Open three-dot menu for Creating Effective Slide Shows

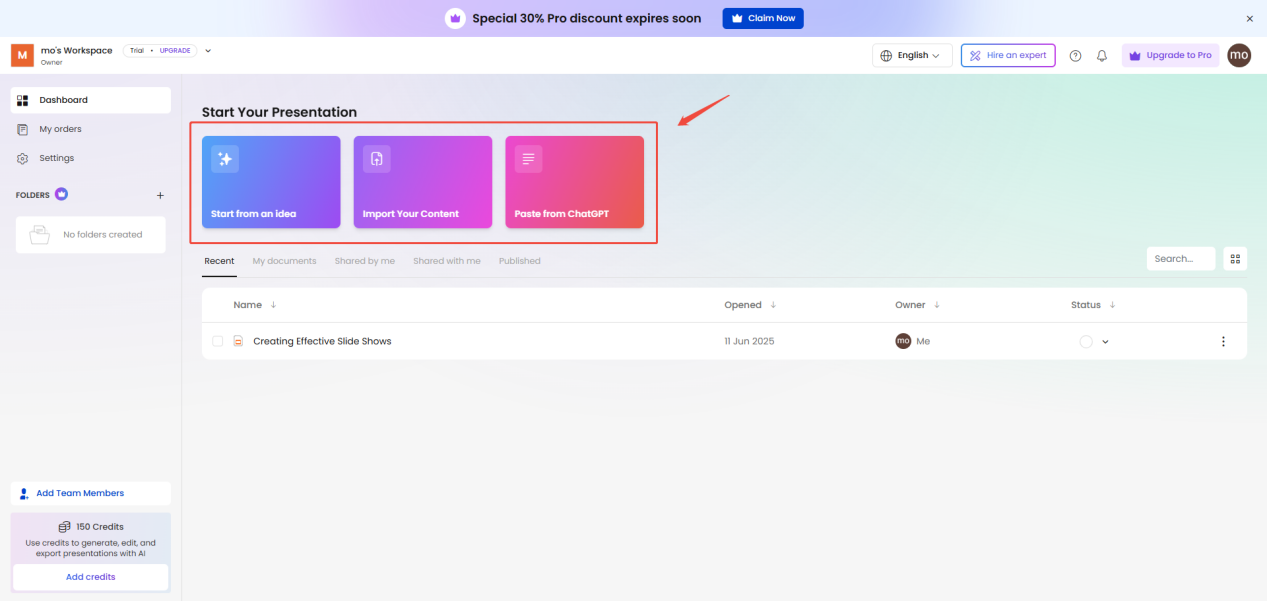coord(1223,341)
